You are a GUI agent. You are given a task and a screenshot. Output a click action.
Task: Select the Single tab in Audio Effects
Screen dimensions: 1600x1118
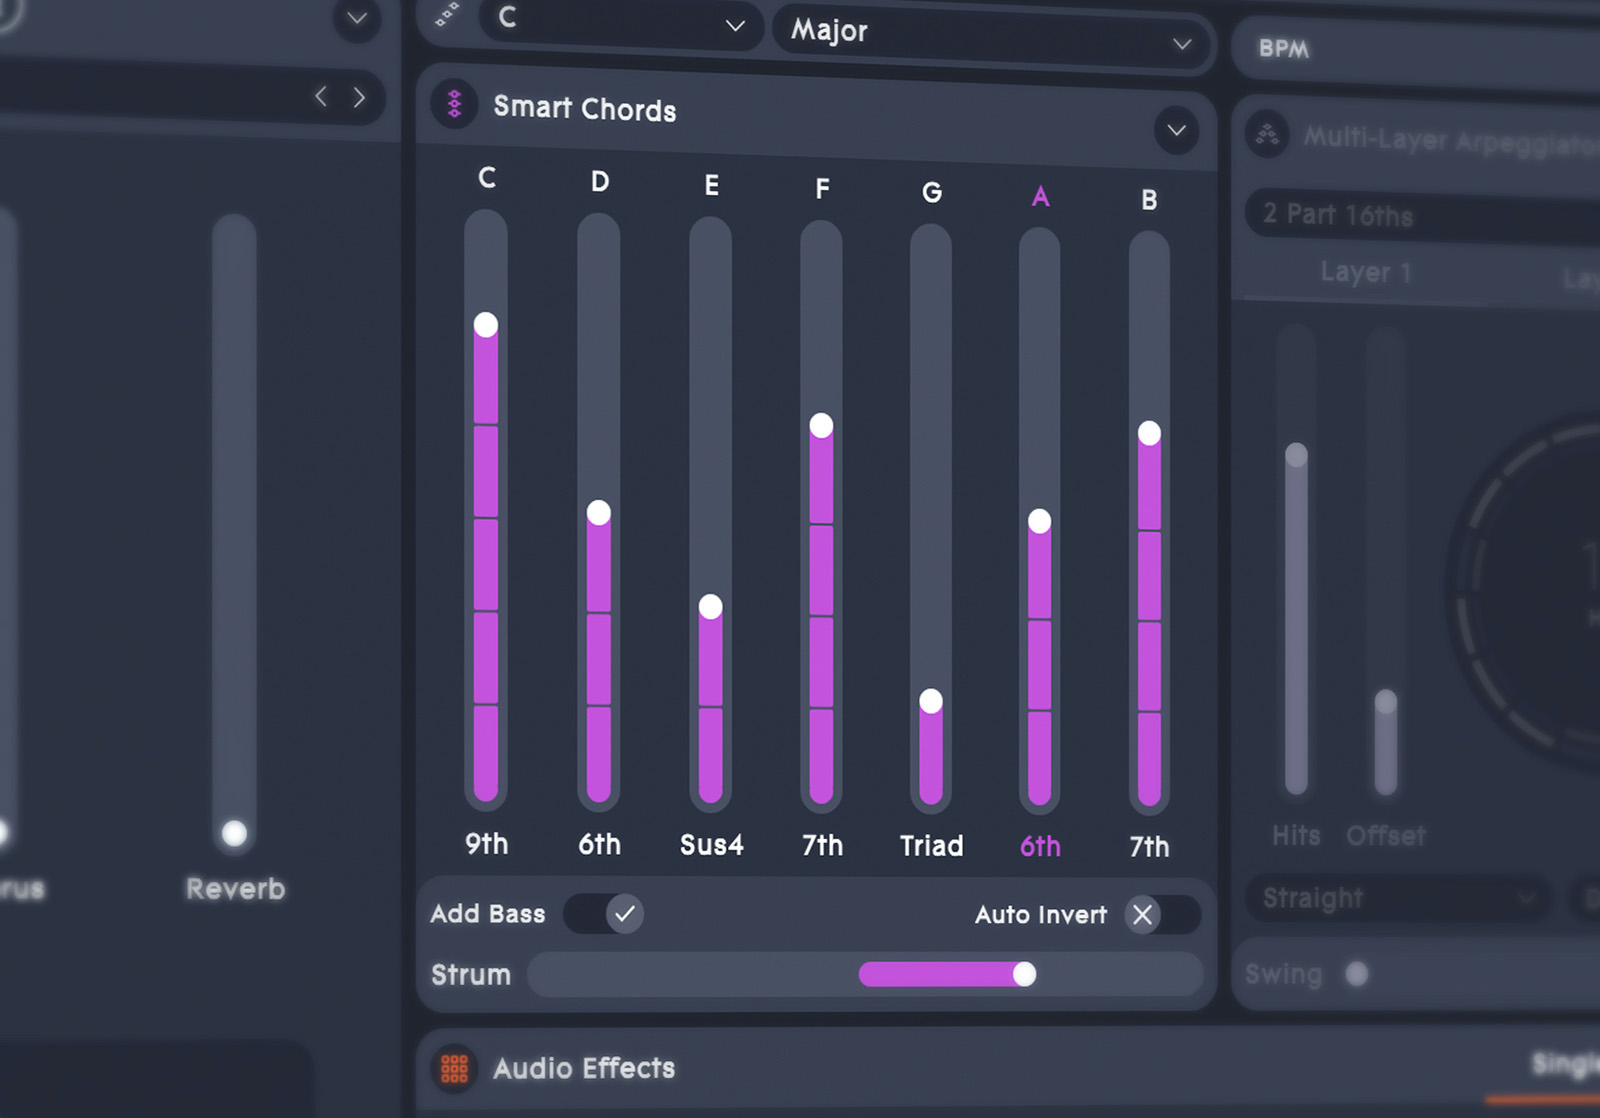pyautogui.click(x=1566, y=1064)
